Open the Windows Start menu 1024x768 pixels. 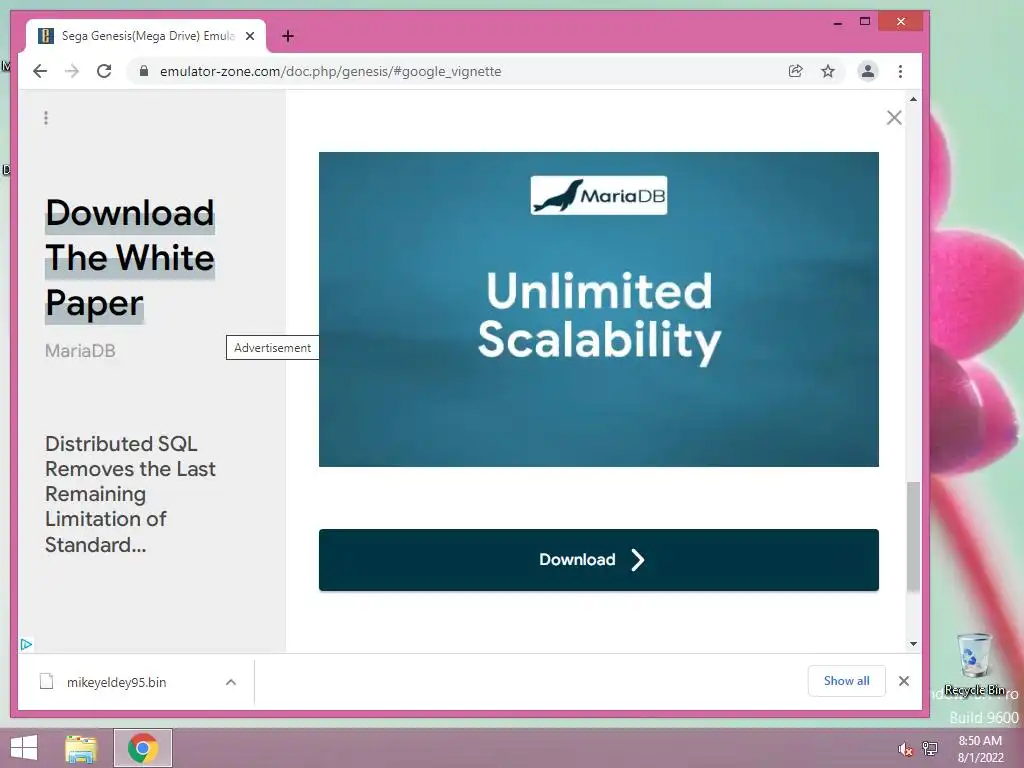click(24, 748)
